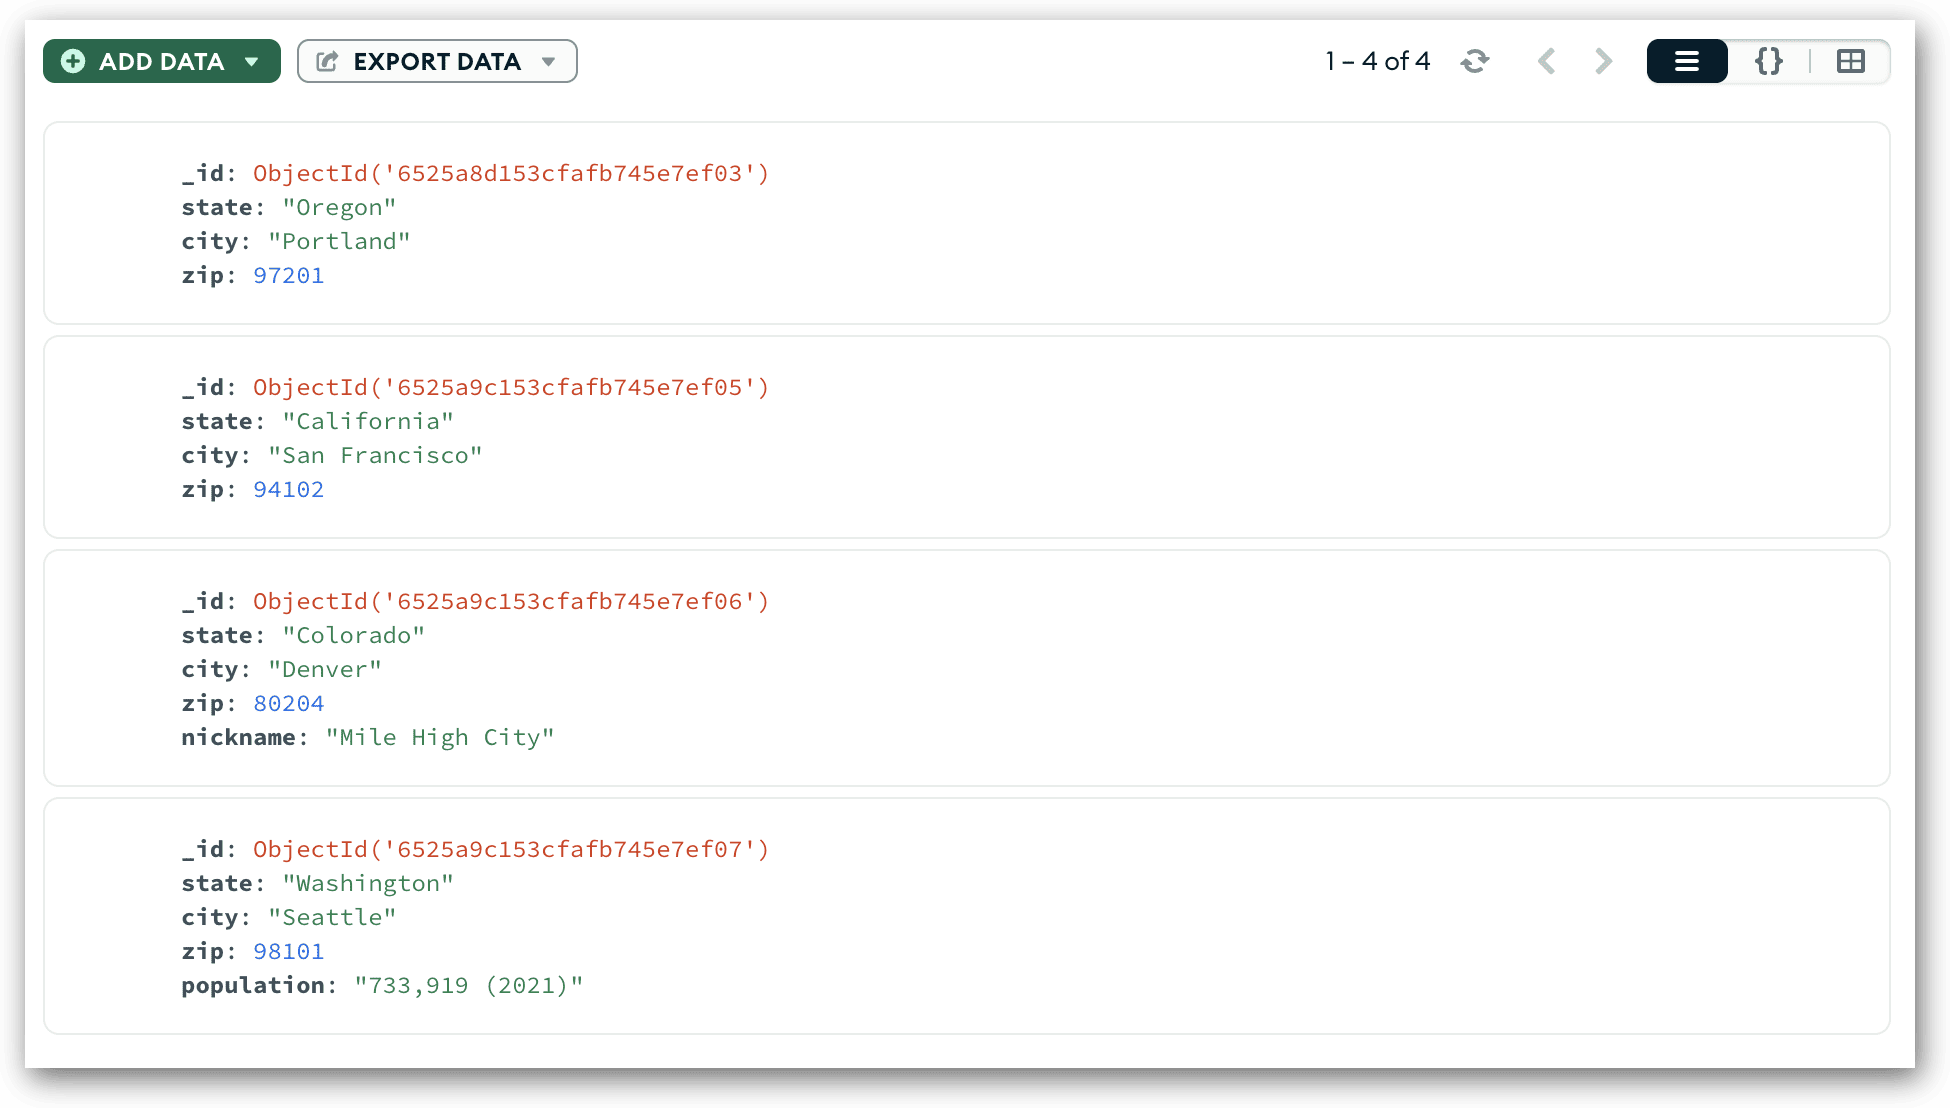Click the 1 – 4 of 4 count
This screenshot has height=1108, width=1950.
click(x=1378, y=61)
